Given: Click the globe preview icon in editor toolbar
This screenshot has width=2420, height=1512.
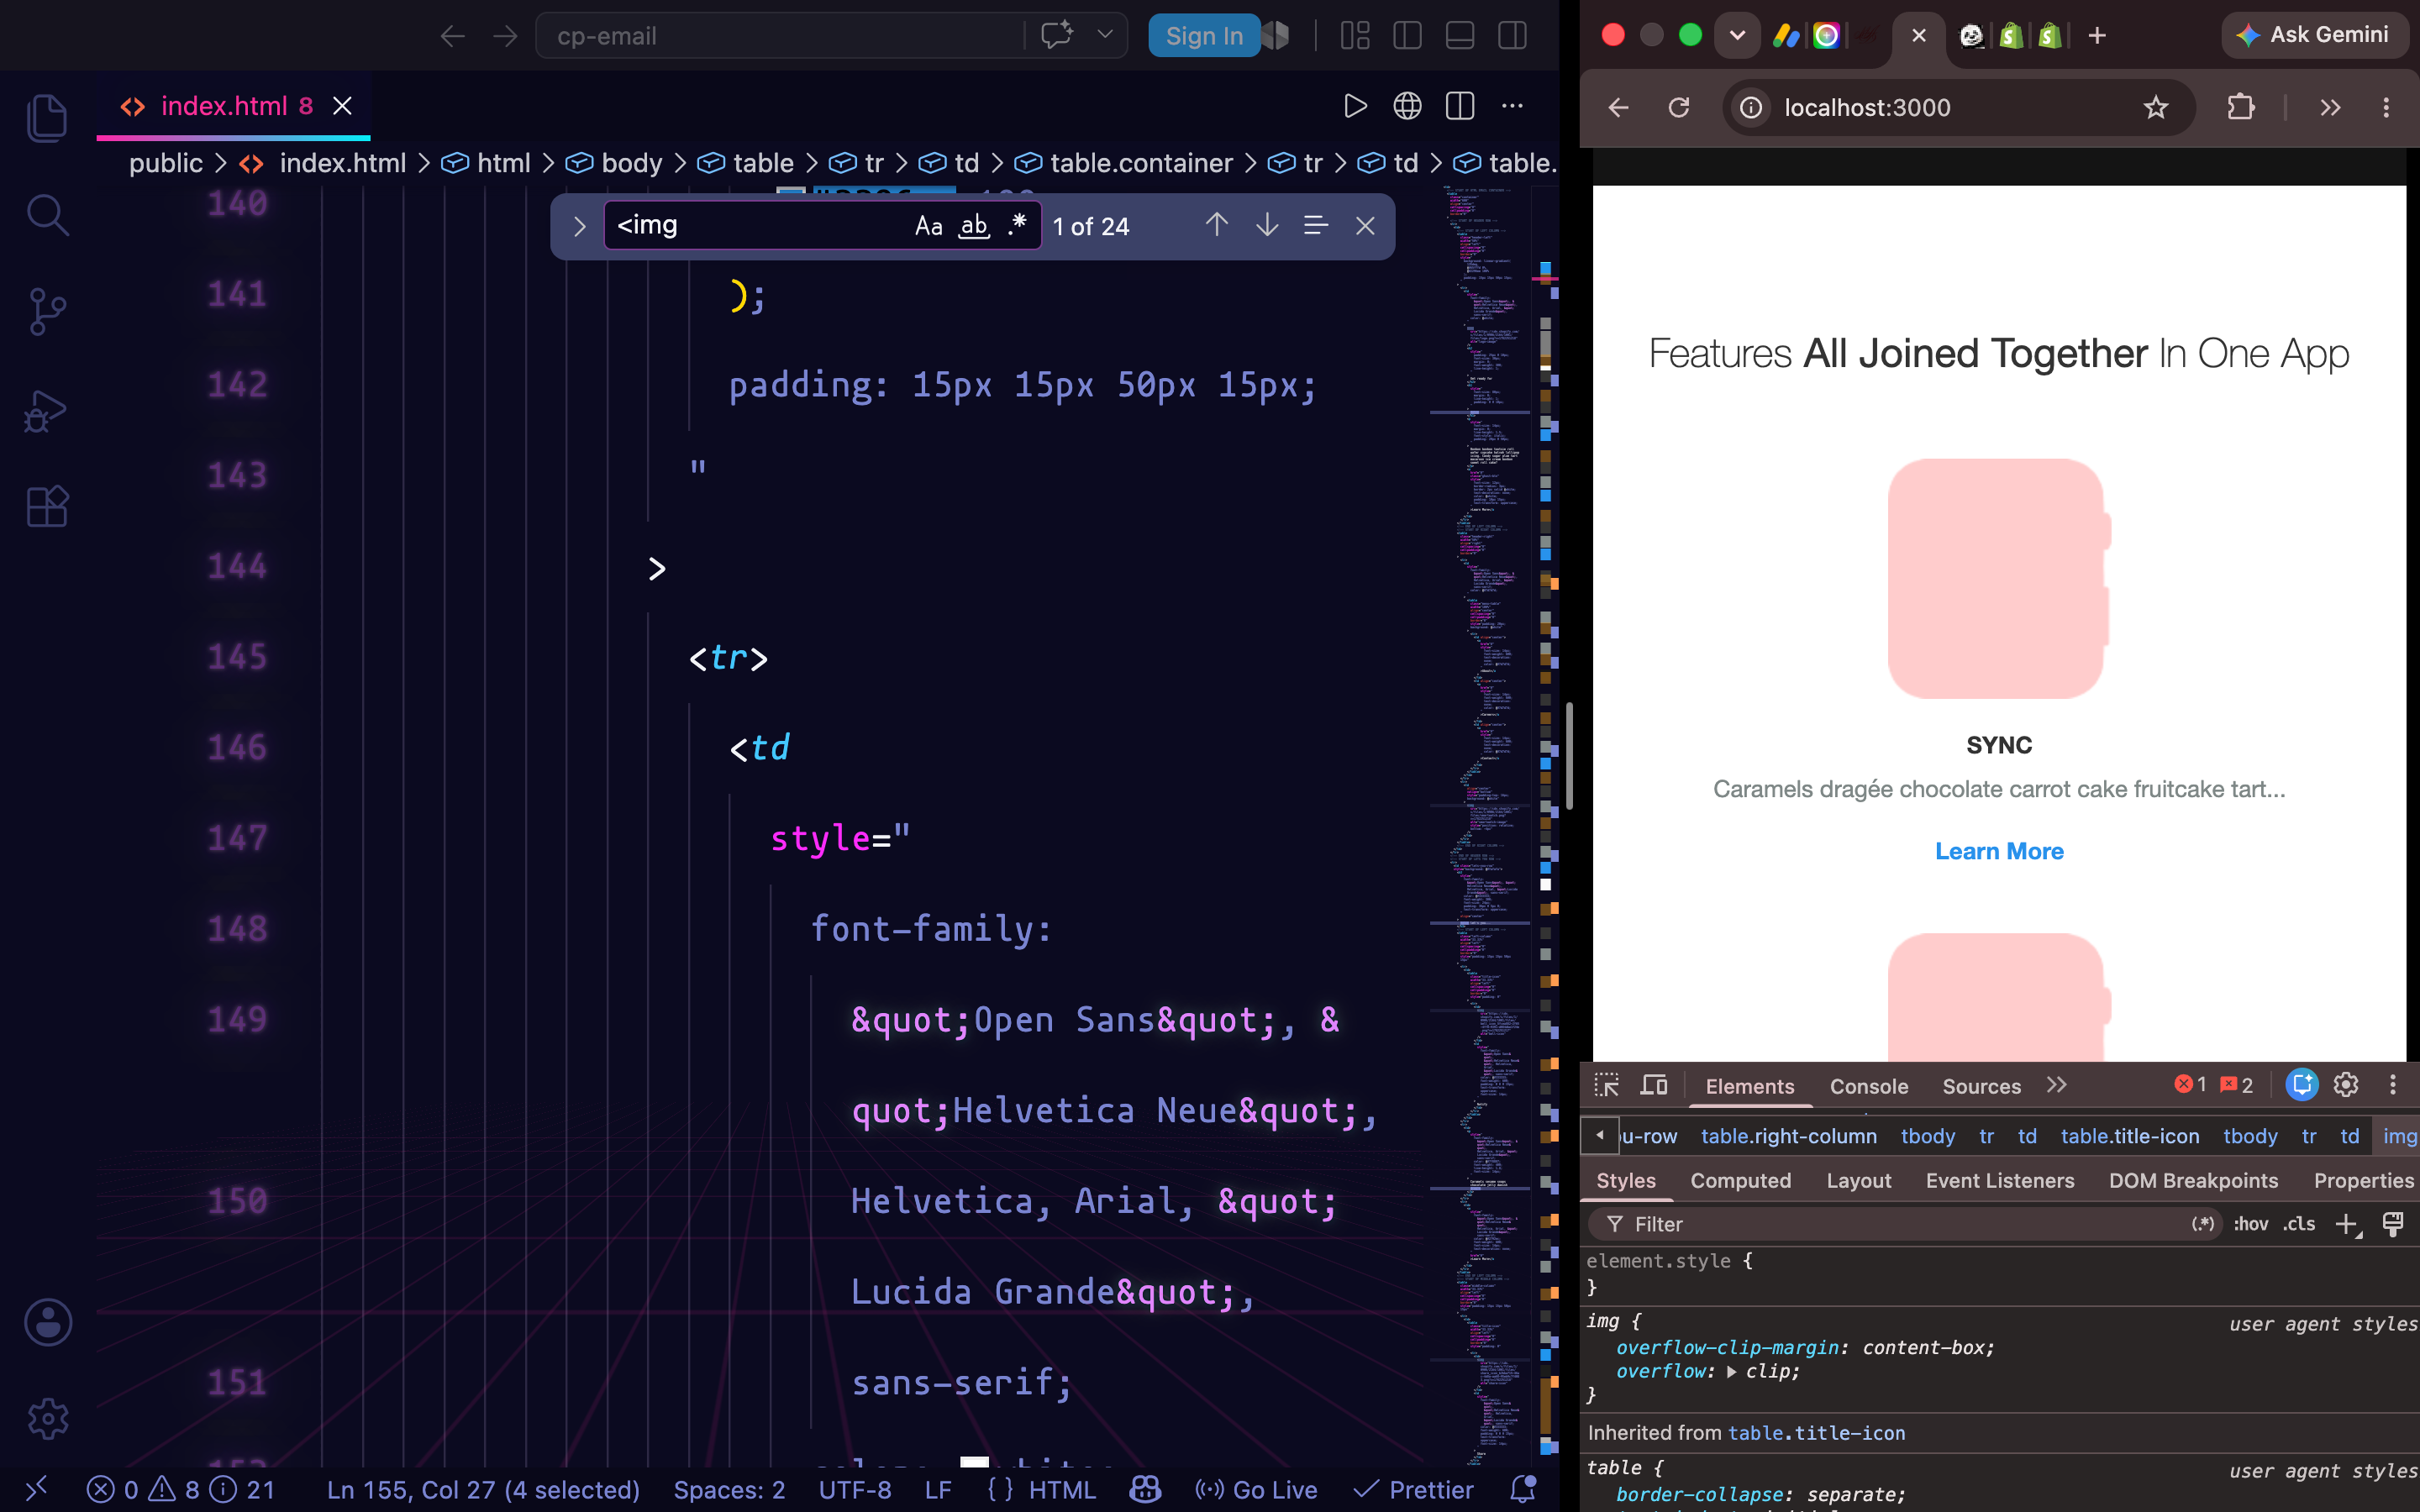Looking at the screenshot, I should (1407, 106).
